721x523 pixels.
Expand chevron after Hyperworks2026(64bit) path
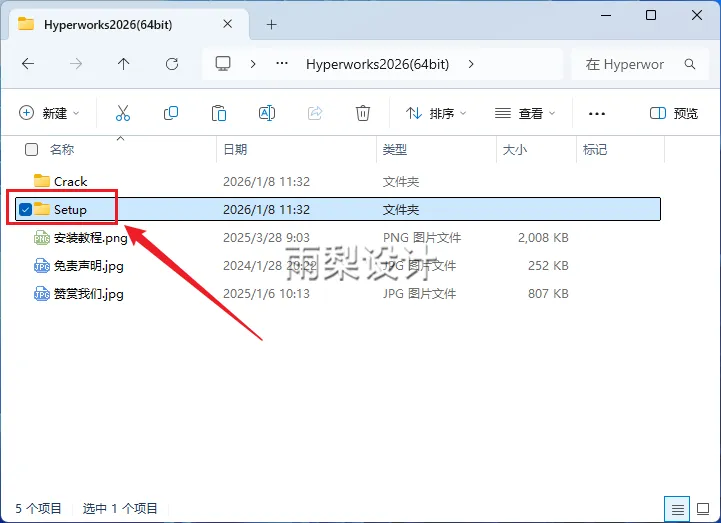click(471, 64)
